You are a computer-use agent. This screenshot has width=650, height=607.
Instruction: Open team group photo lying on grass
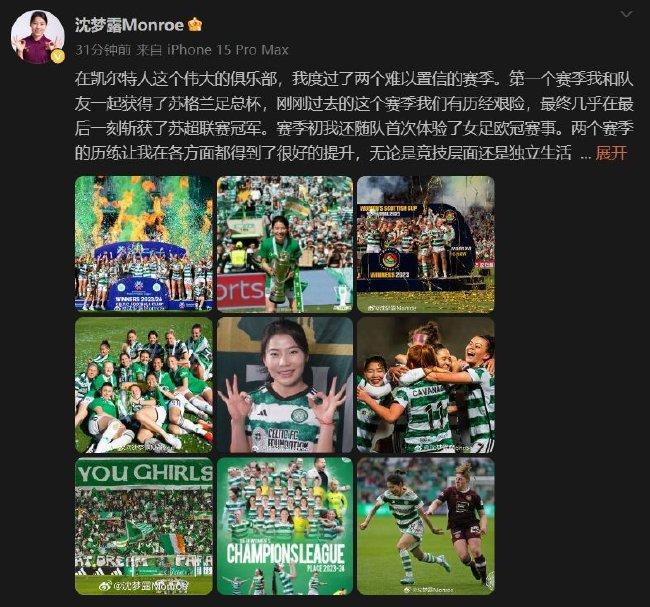click(x=144, y=385)
